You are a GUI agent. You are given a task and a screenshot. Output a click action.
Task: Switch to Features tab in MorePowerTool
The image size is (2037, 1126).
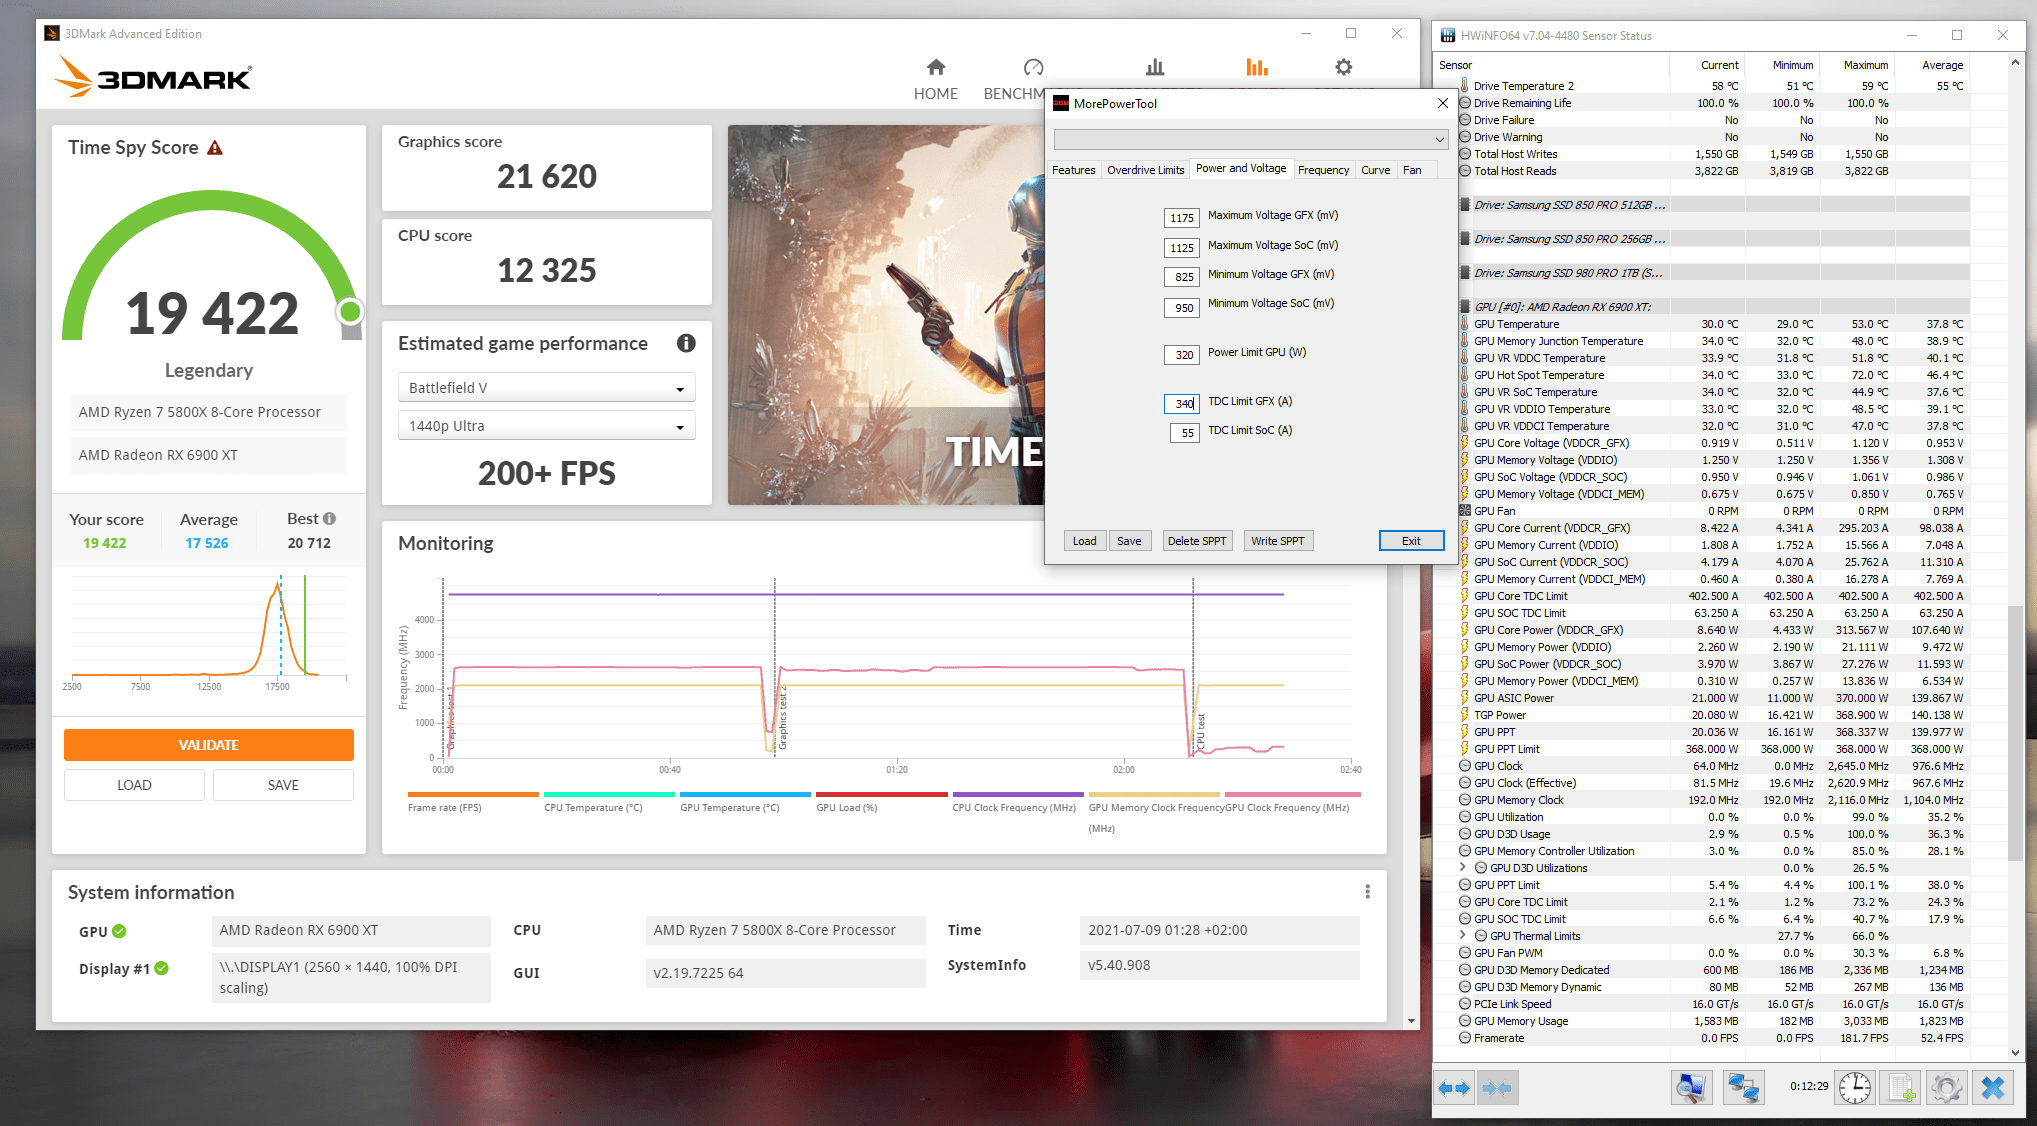[x=1074, y=170]
